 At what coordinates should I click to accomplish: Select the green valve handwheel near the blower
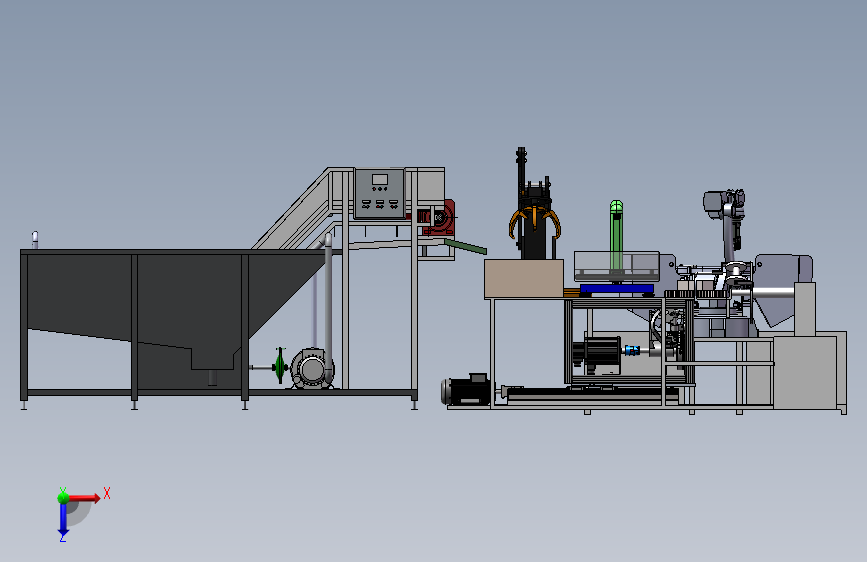pyautogui.click(x=280, y=366)
